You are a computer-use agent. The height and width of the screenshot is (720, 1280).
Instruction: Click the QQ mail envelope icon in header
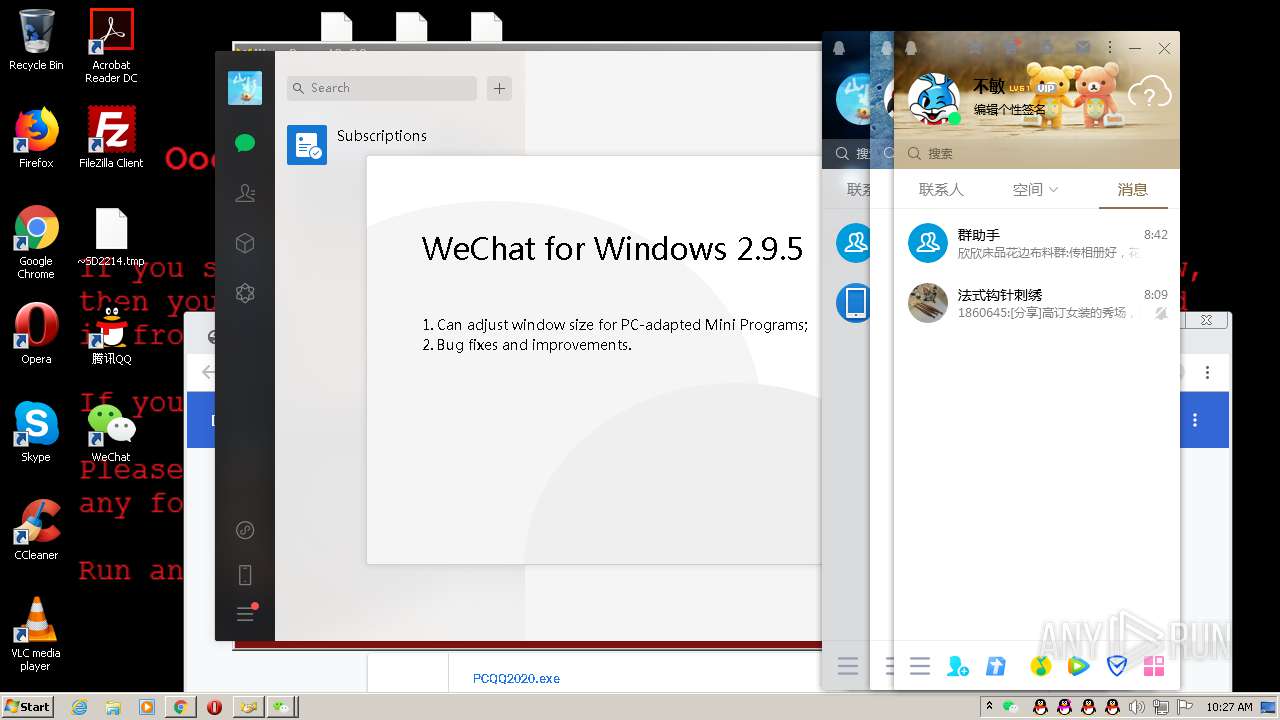[1082, 47]
